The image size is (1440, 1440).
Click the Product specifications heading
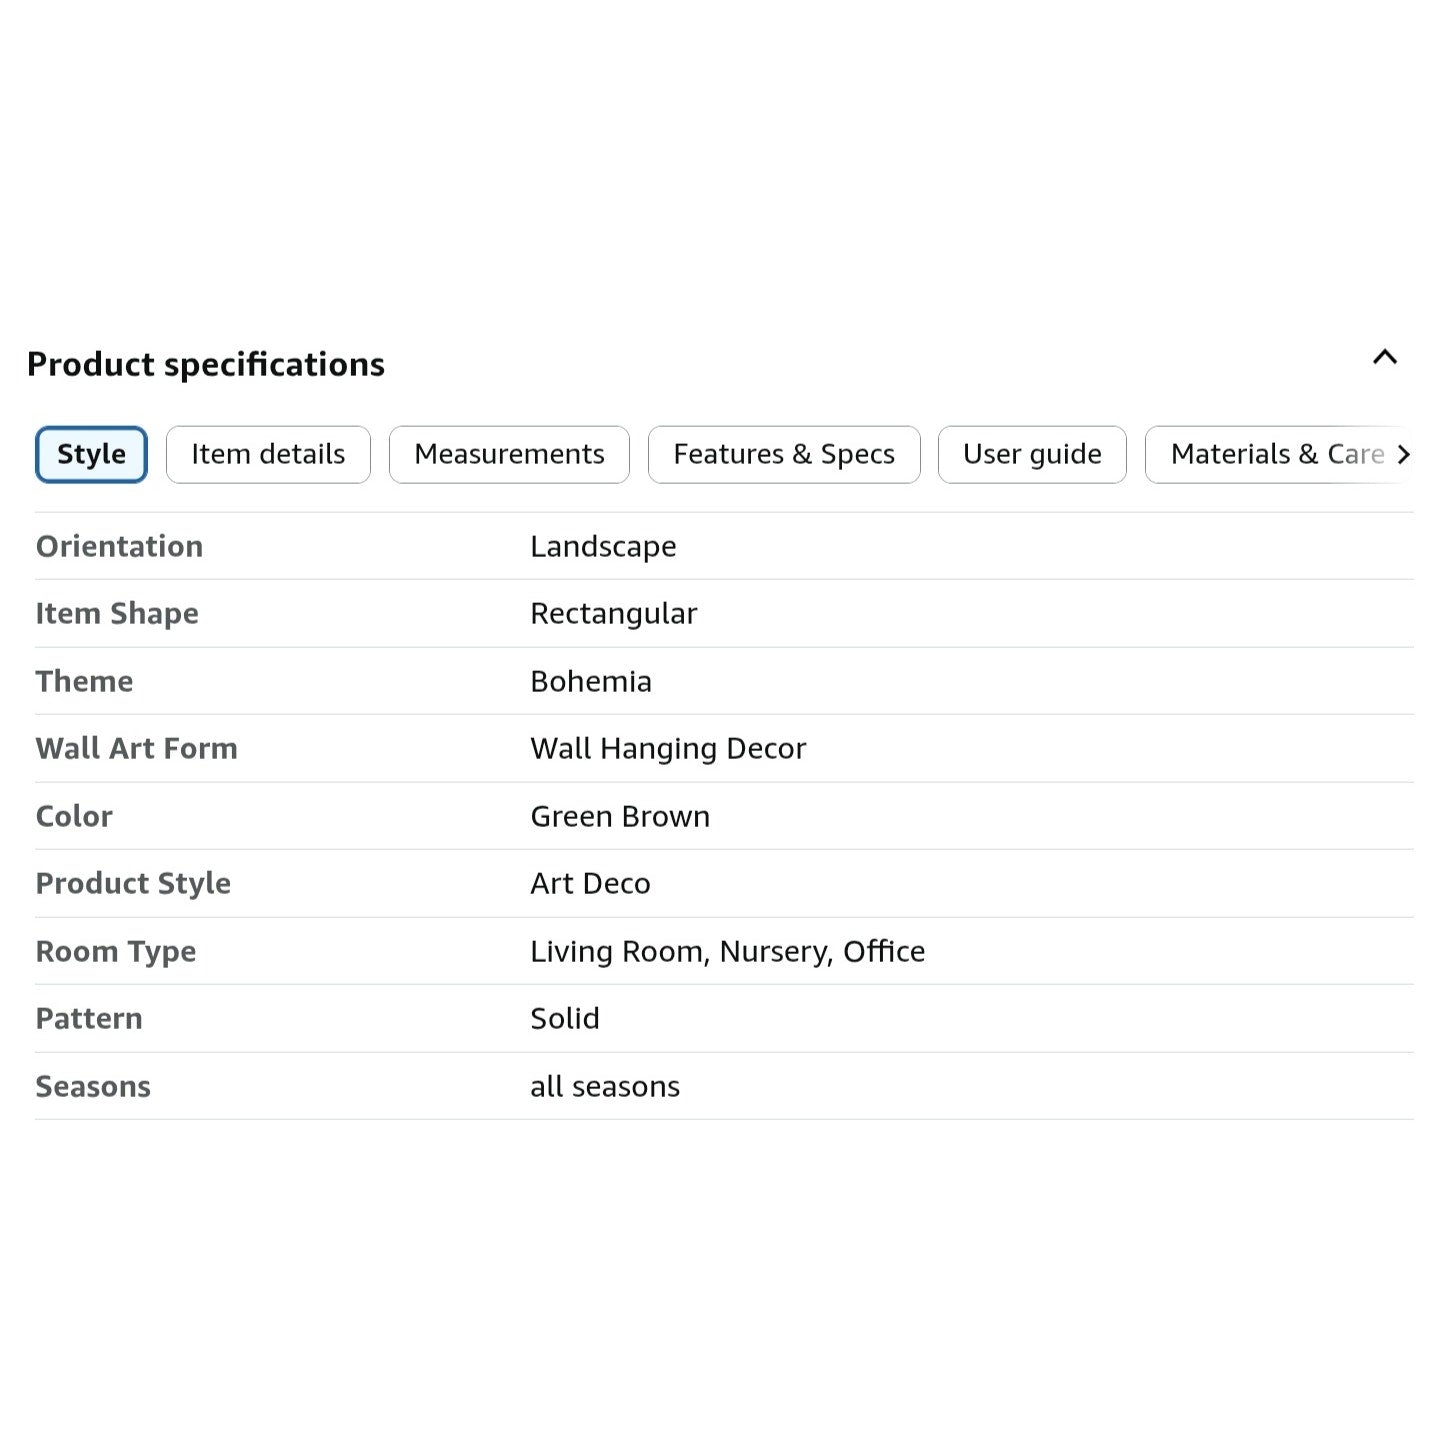point(206,365)
